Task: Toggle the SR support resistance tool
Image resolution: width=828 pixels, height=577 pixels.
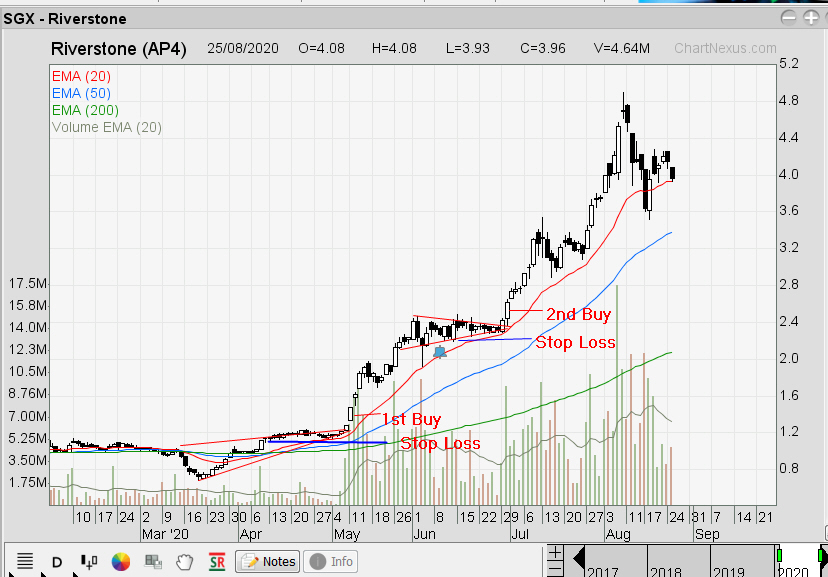Action: [217, 562]
